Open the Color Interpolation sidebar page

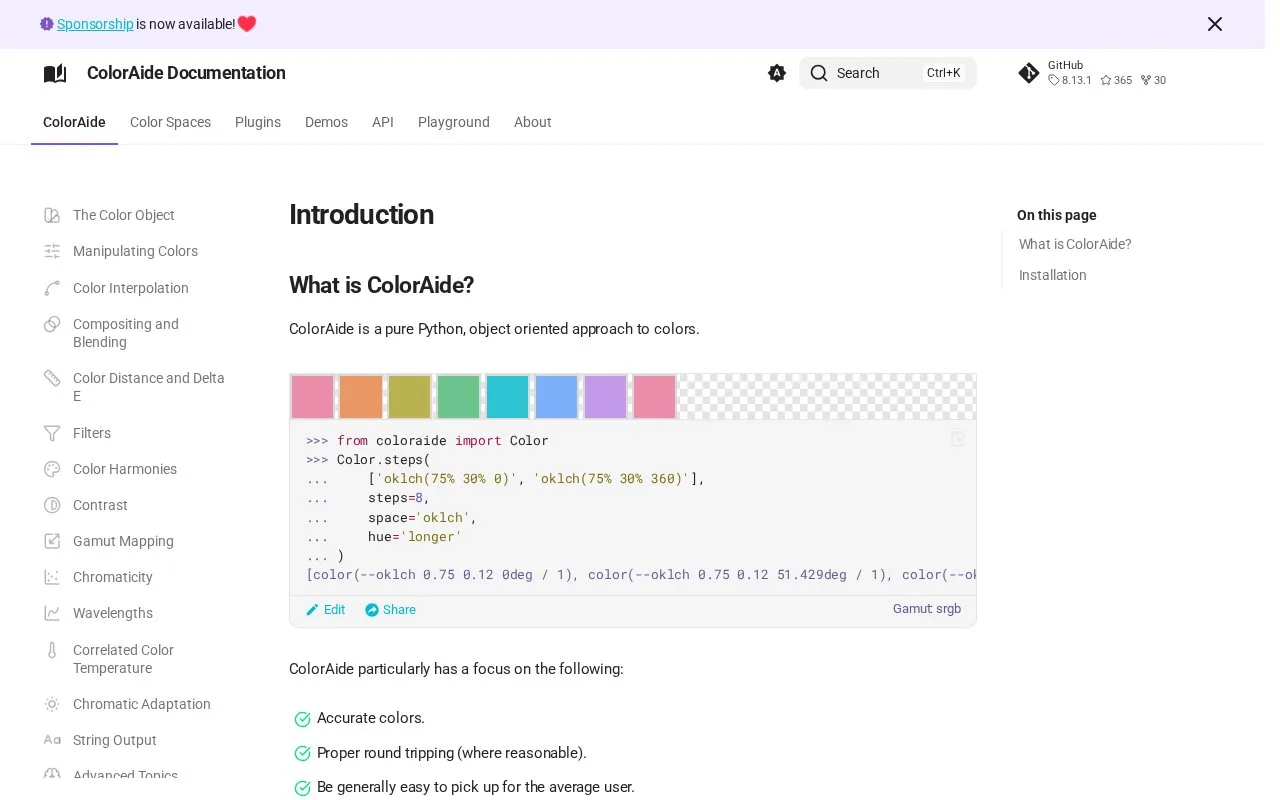[131, 288]
